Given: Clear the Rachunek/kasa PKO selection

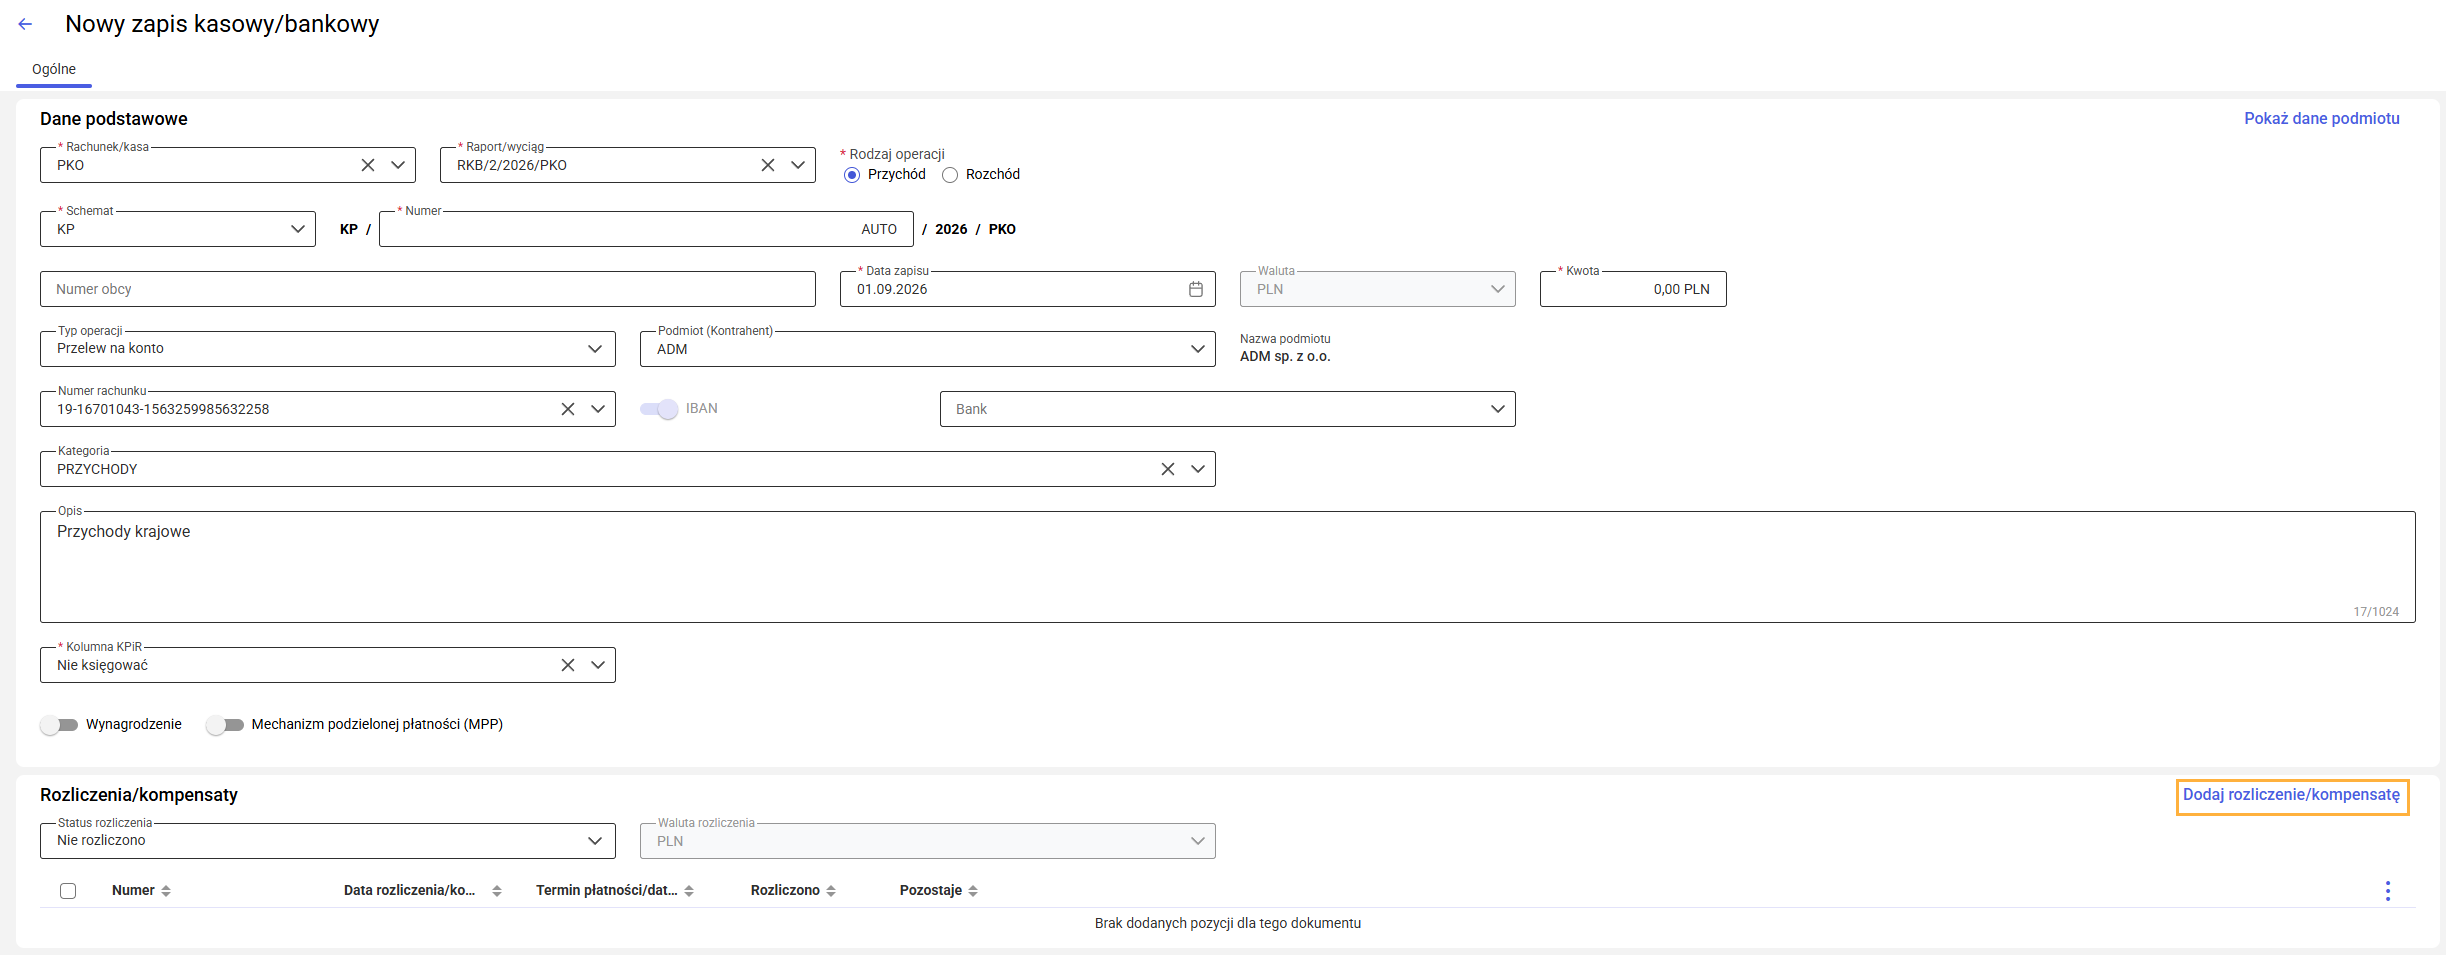Looking at the screenshot, I should pos(368,165).
